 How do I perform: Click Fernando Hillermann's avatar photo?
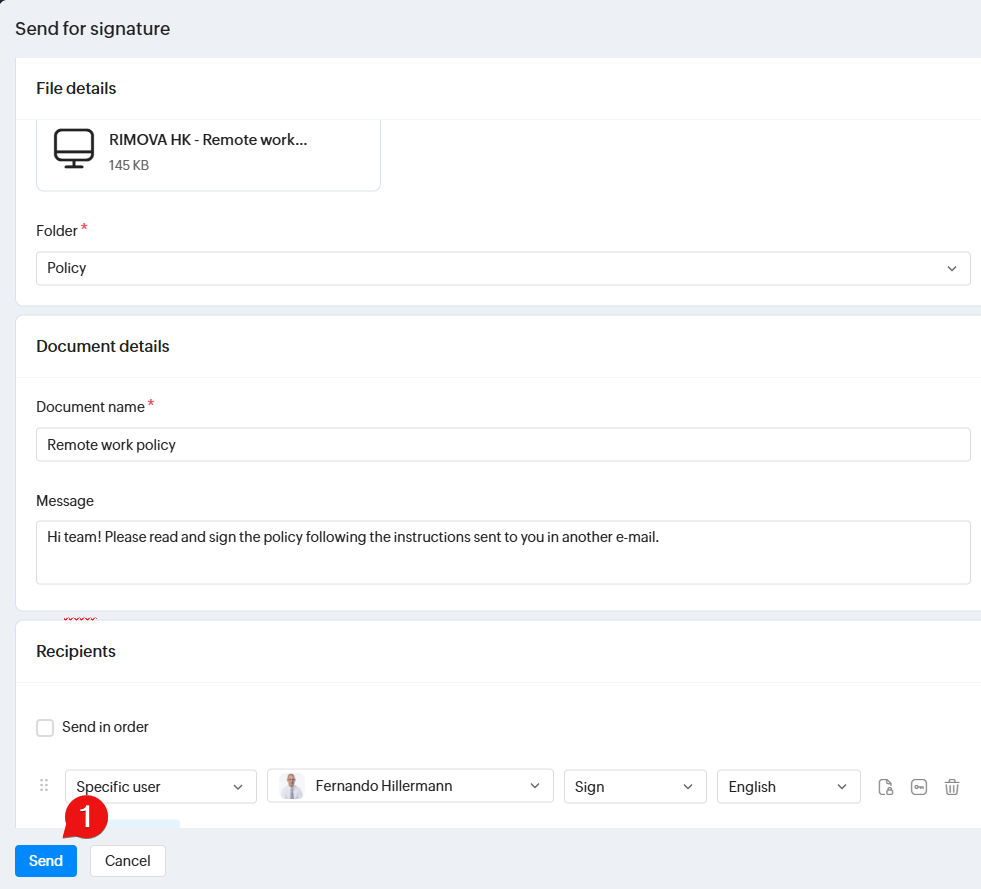292,786
